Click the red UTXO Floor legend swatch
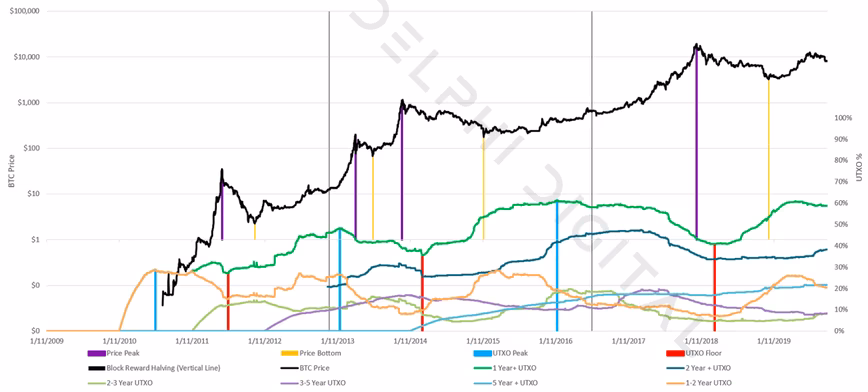This screenshot has width=868, height=392. [x=676, y=353]
